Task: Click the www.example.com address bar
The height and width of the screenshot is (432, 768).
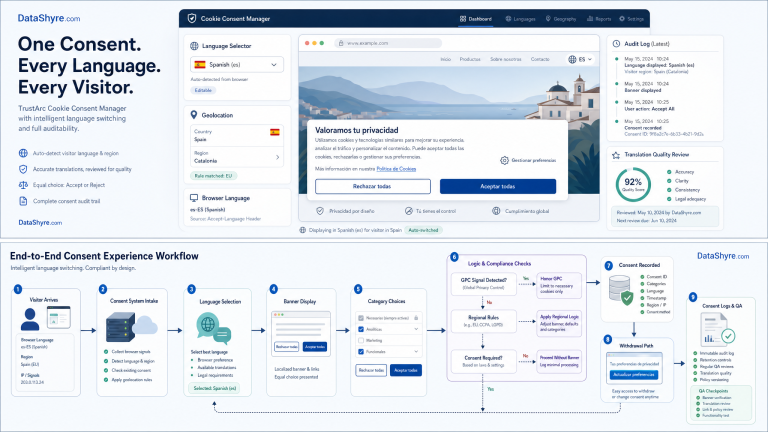Action: click(388, 43)
